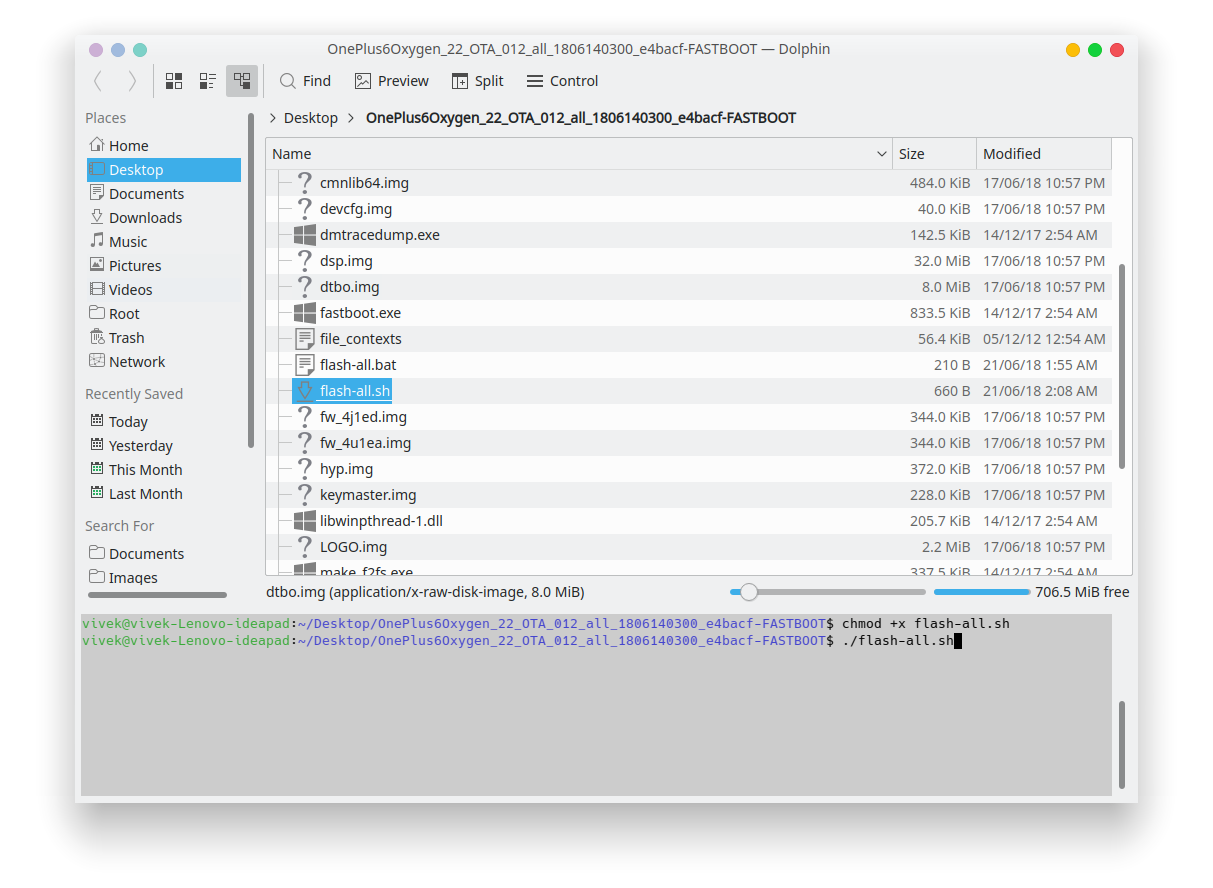Click the 706.5 MiB free space bar
Viewport: 1213px width, 888px height.
point(980,592)
